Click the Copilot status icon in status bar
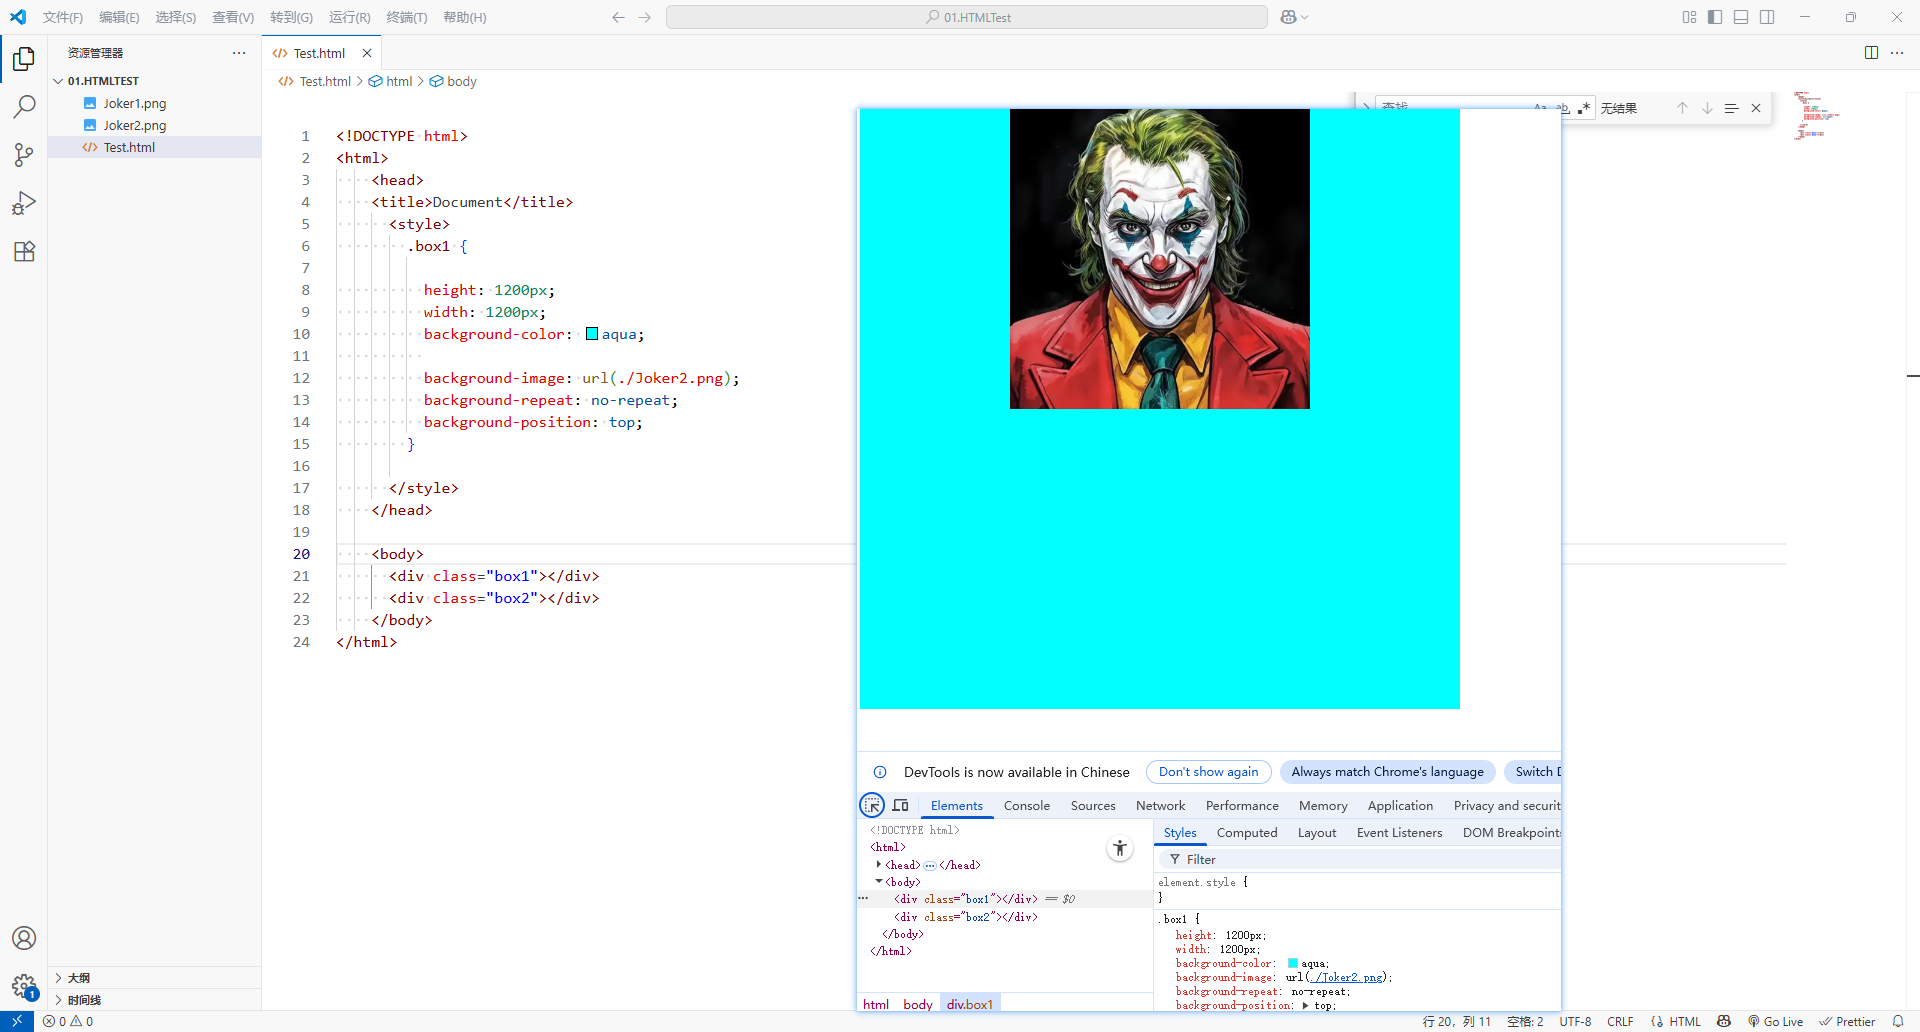 pos(1724,1021)
